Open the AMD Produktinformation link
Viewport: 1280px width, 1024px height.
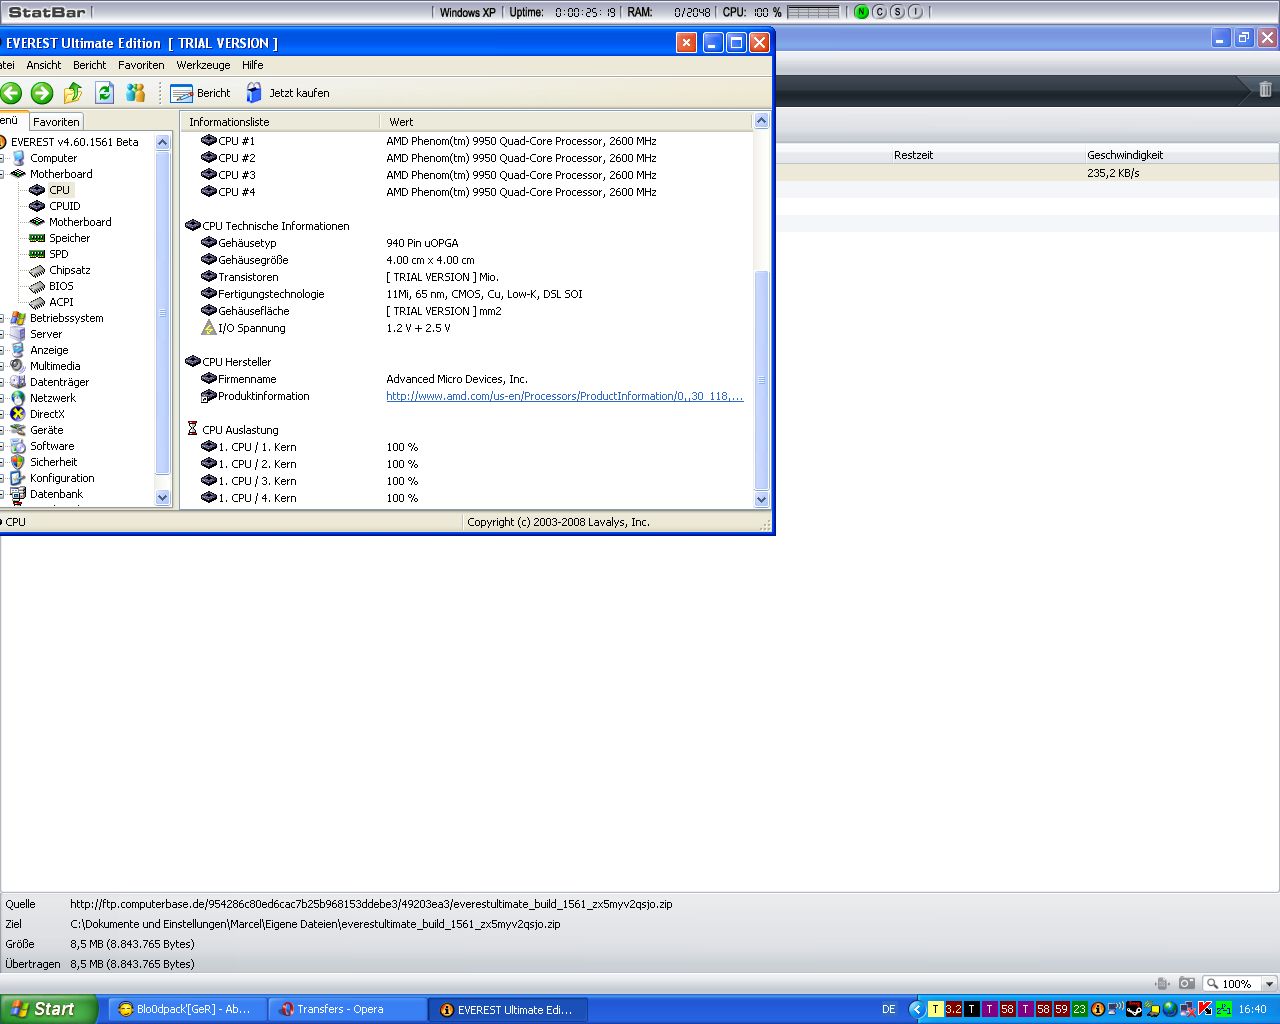click(565, 396)
